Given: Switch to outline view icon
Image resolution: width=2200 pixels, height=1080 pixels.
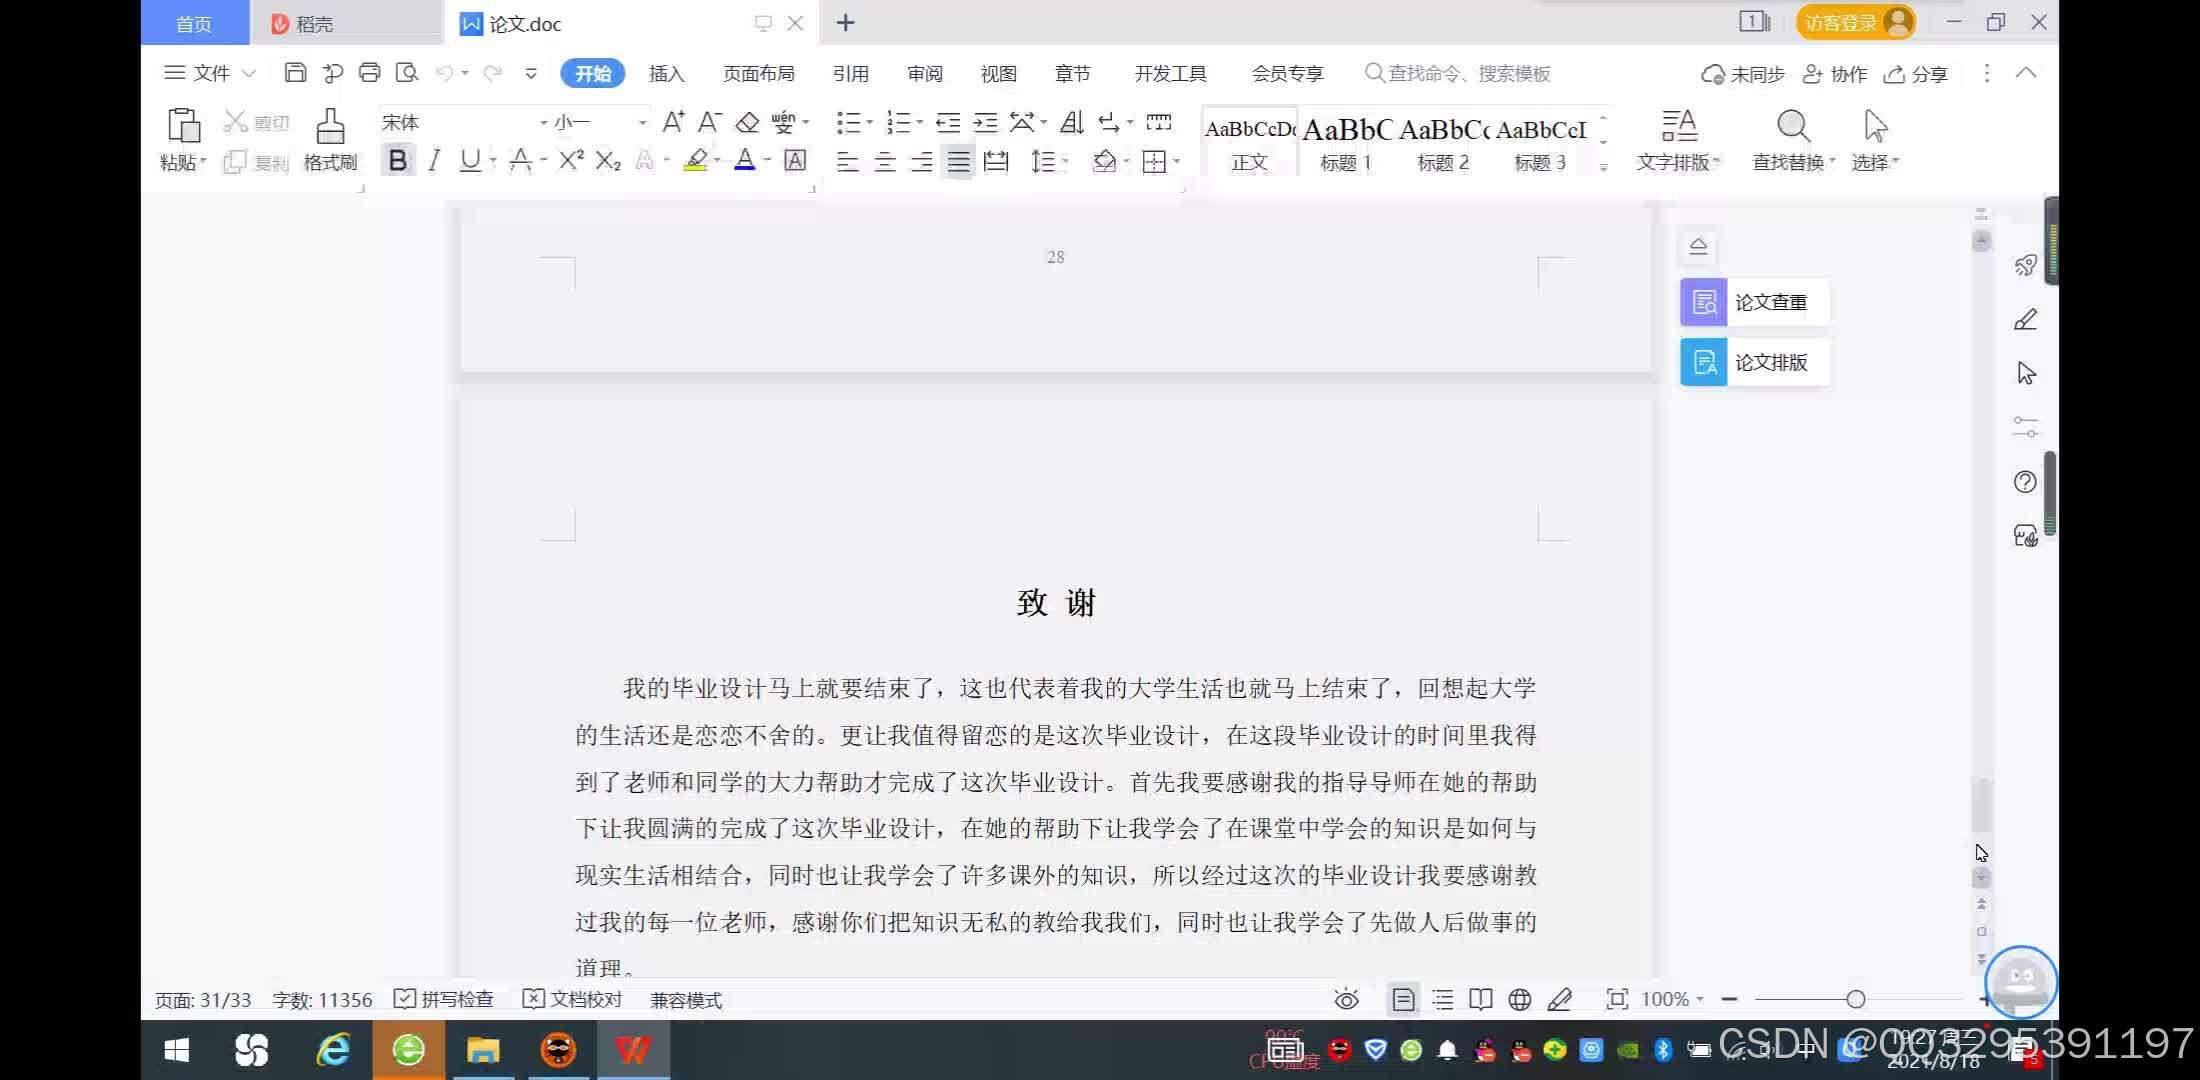Looking at the screenshot, I should point(1442,999).
